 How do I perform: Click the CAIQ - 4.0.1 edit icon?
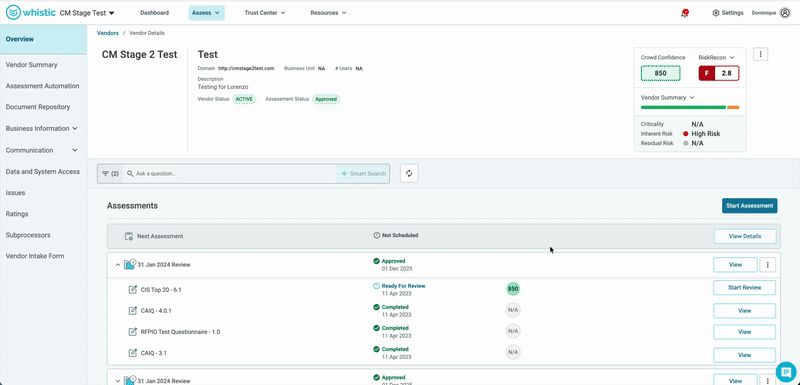tap(133, 311)
